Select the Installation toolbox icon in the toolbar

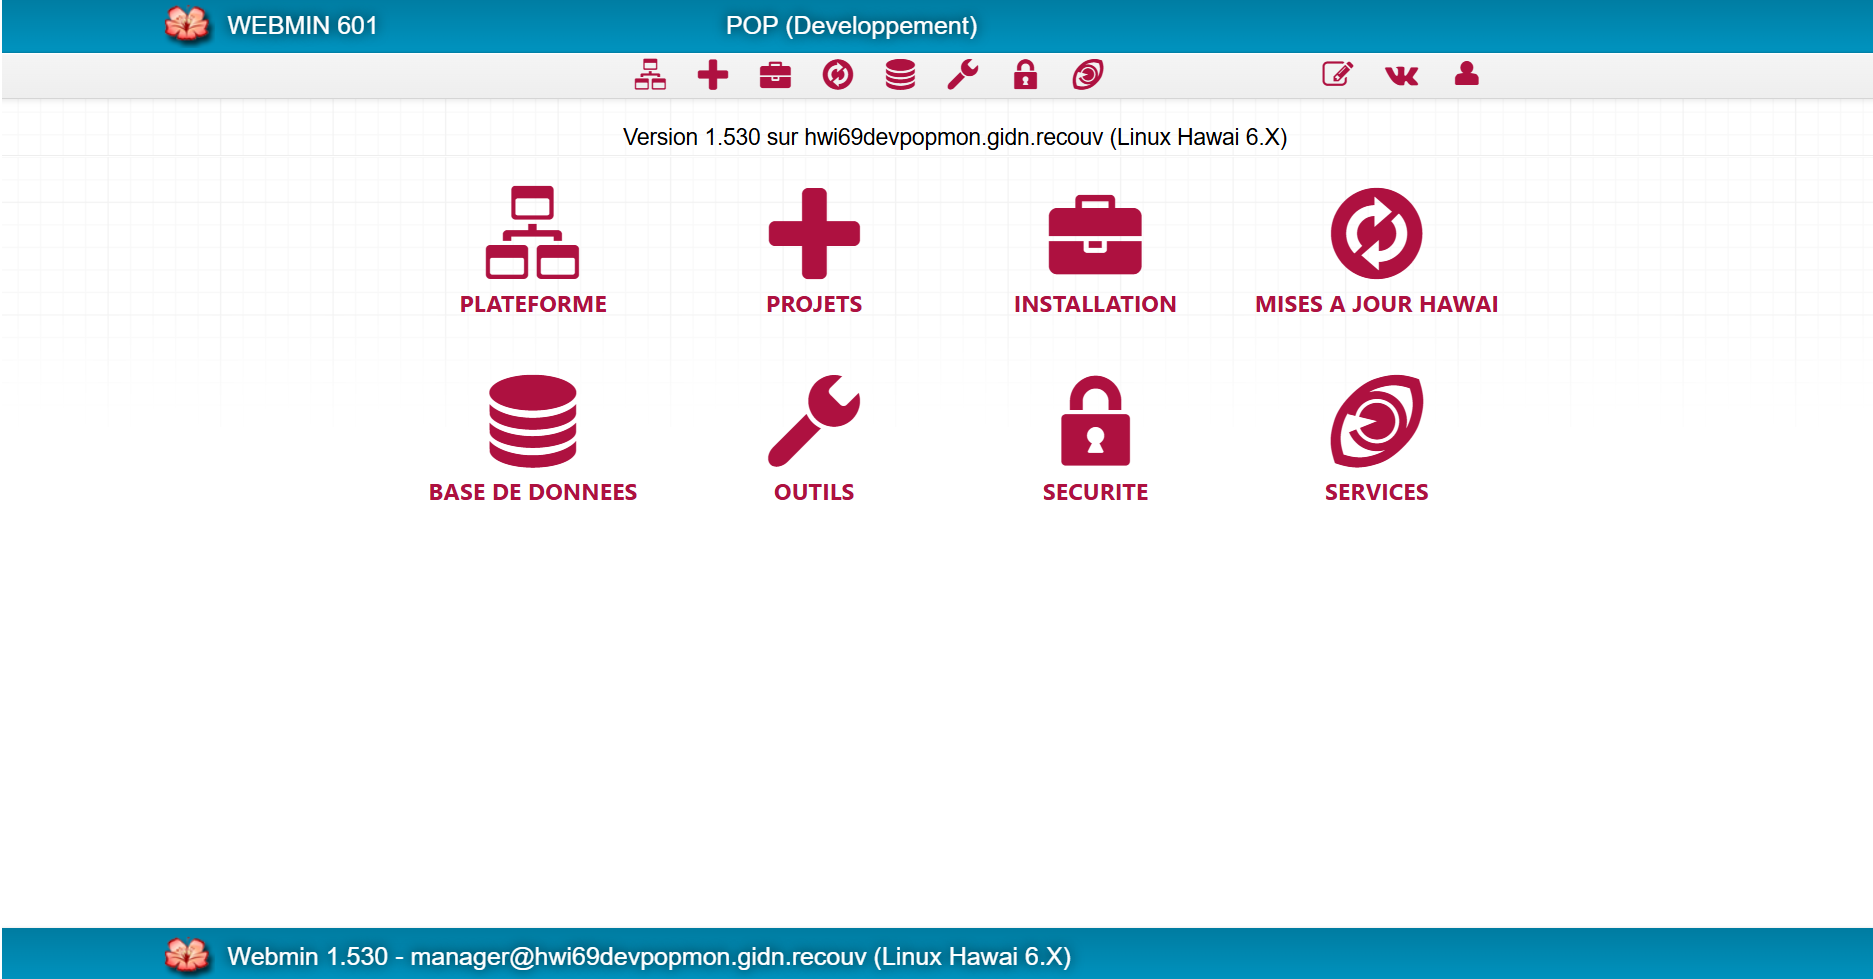click(x=776, y=74)
